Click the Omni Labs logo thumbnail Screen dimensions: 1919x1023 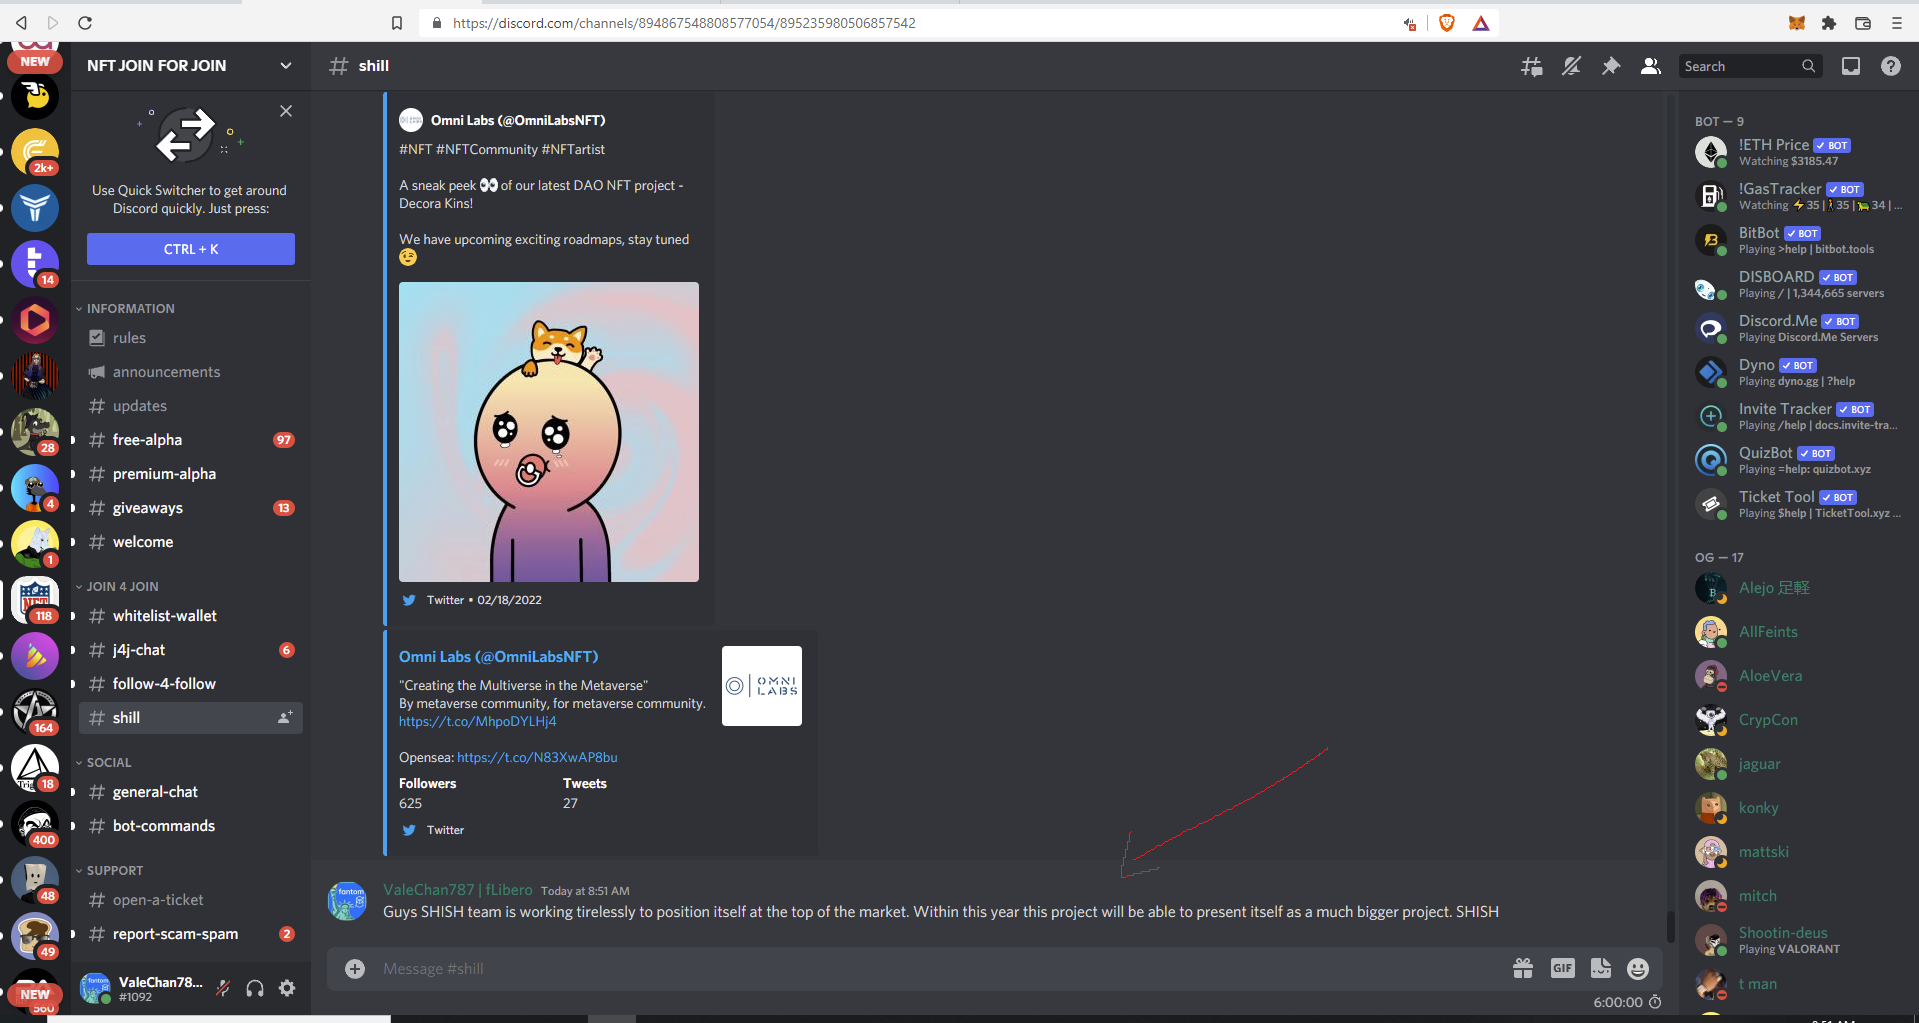[762, 686]
